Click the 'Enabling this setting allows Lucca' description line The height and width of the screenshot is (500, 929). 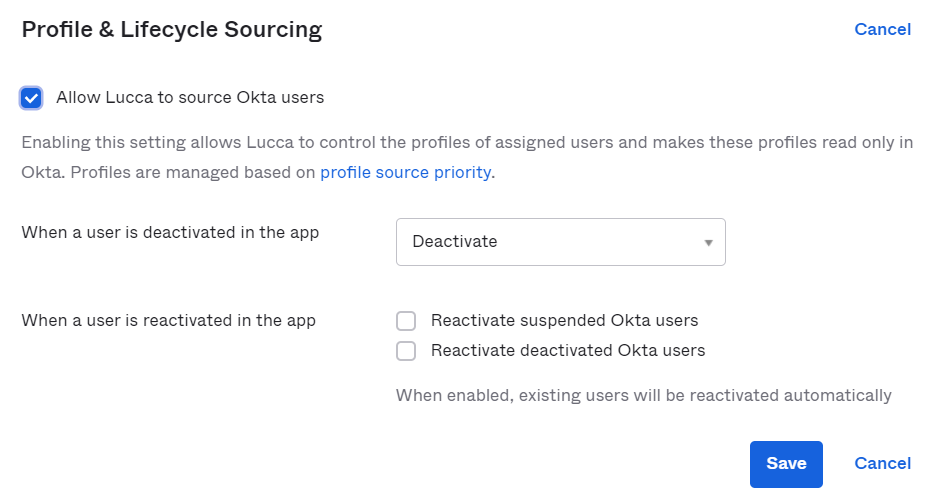tap(467, 143)
